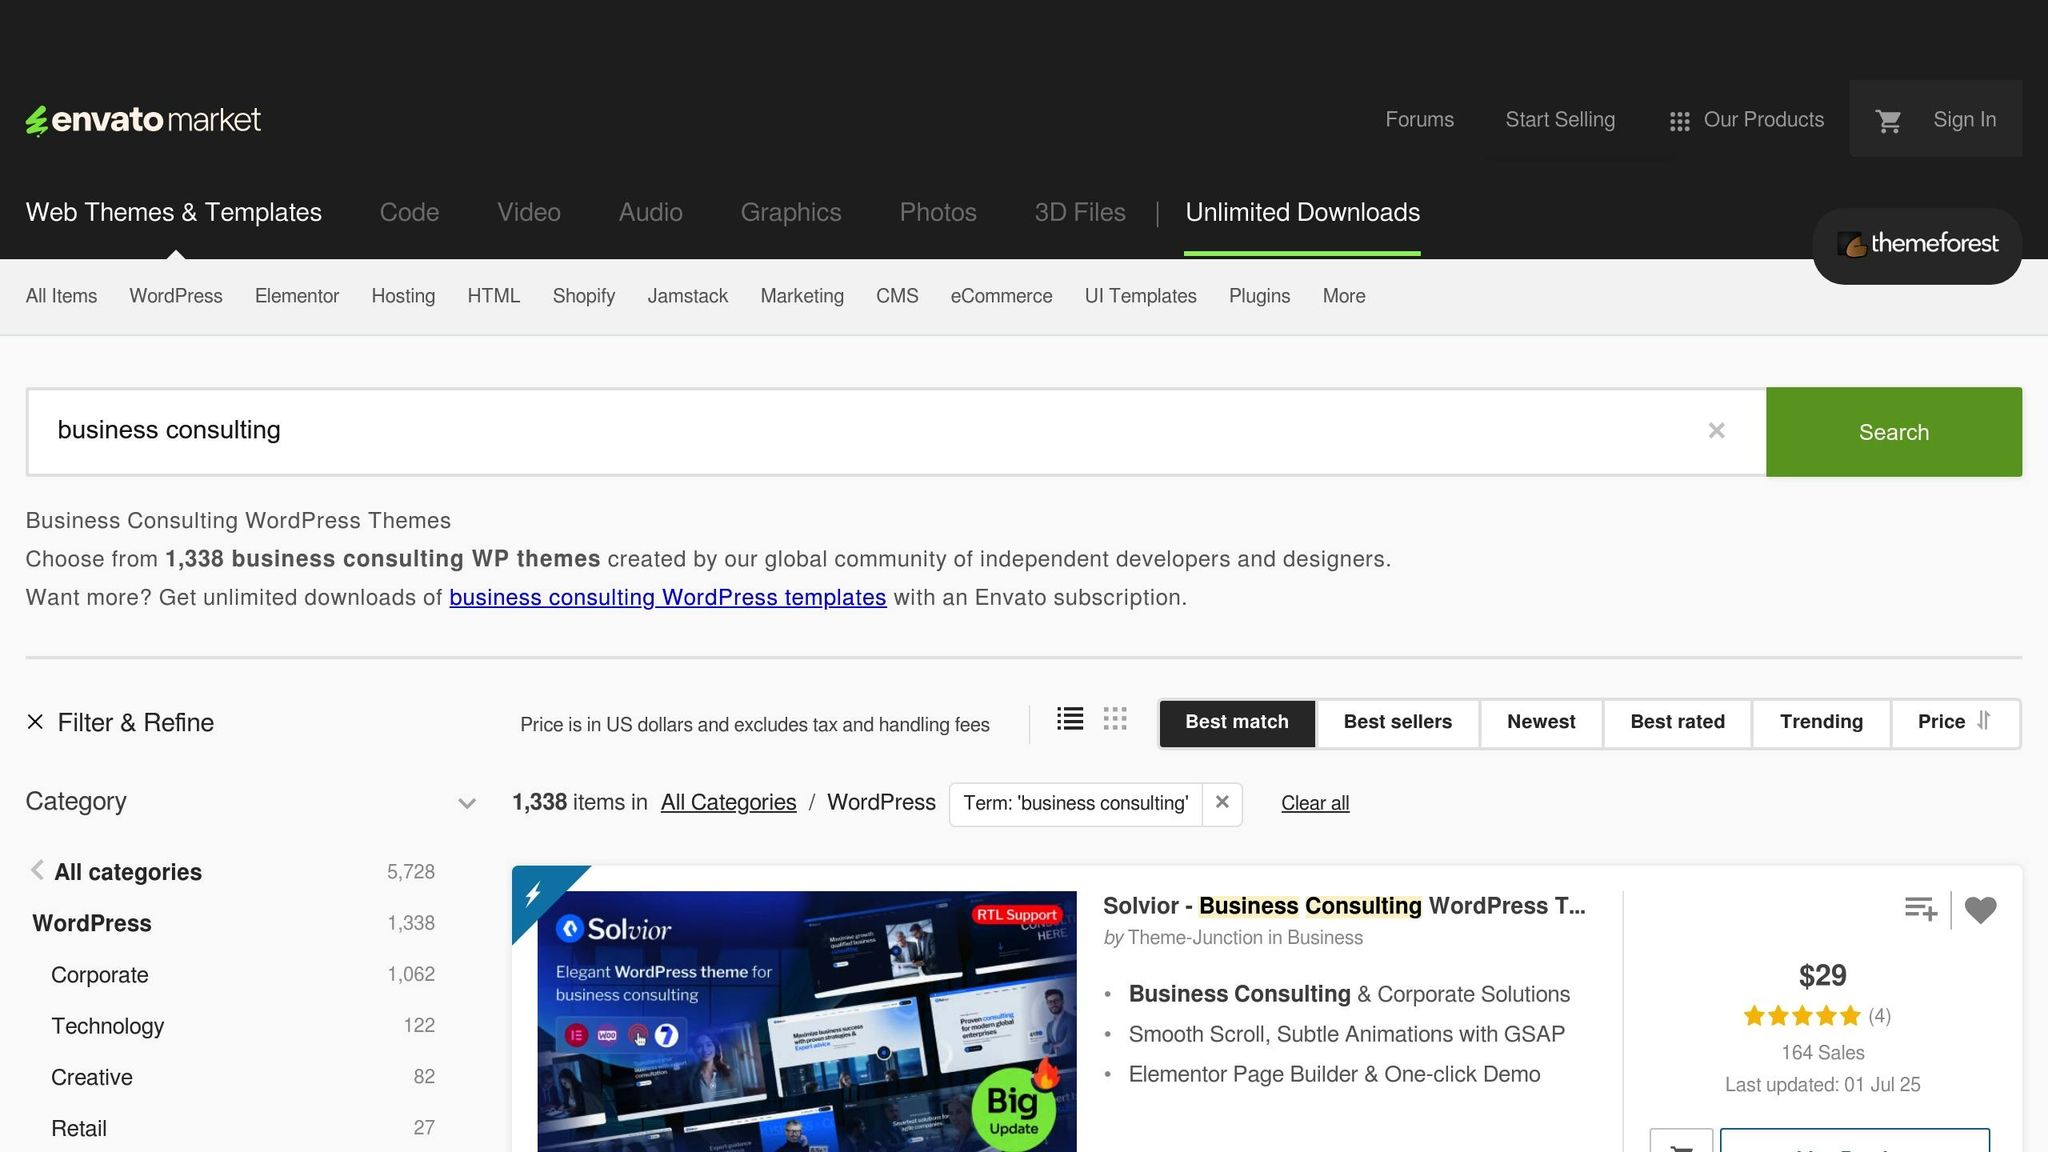
Task: Select the Corporate subcategory
Action: (x=100, y=975)
